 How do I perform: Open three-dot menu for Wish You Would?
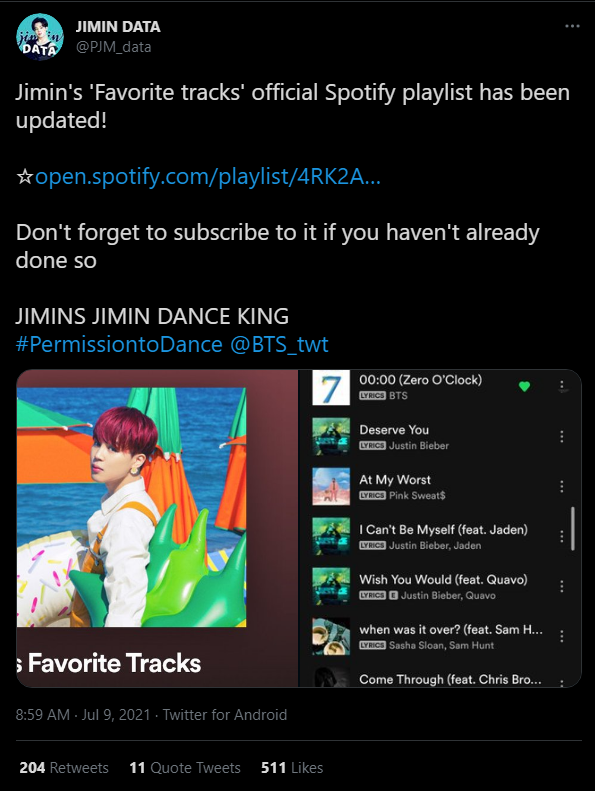(562, 586)
